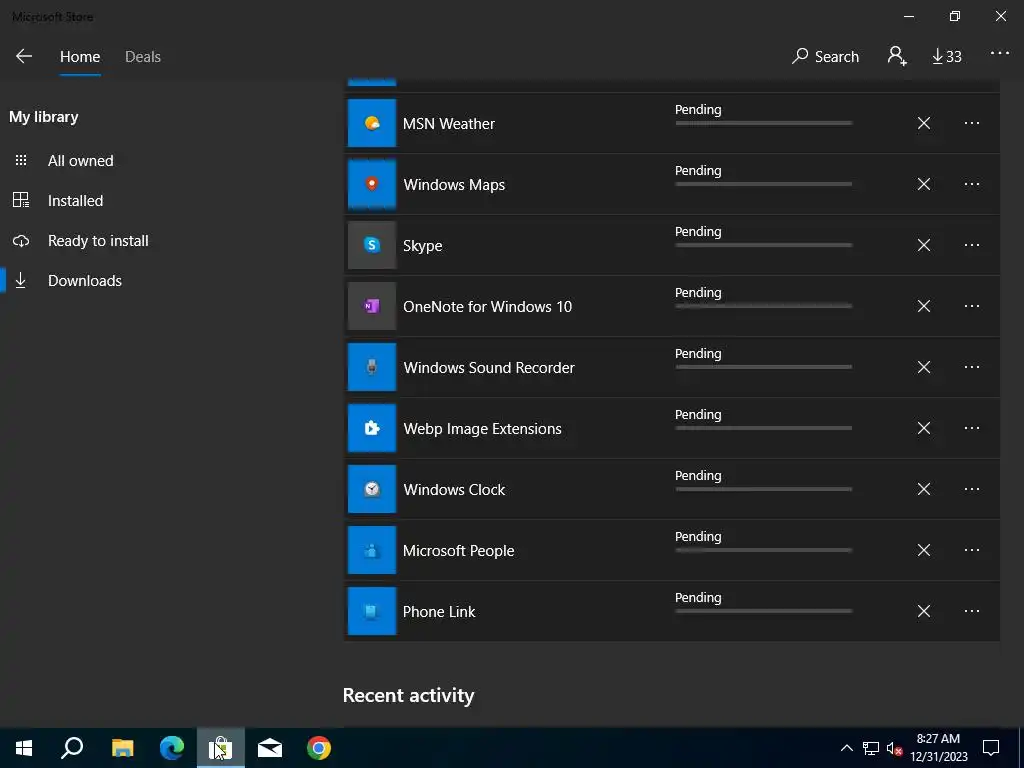Click the network status tray icon

point(871,748)
